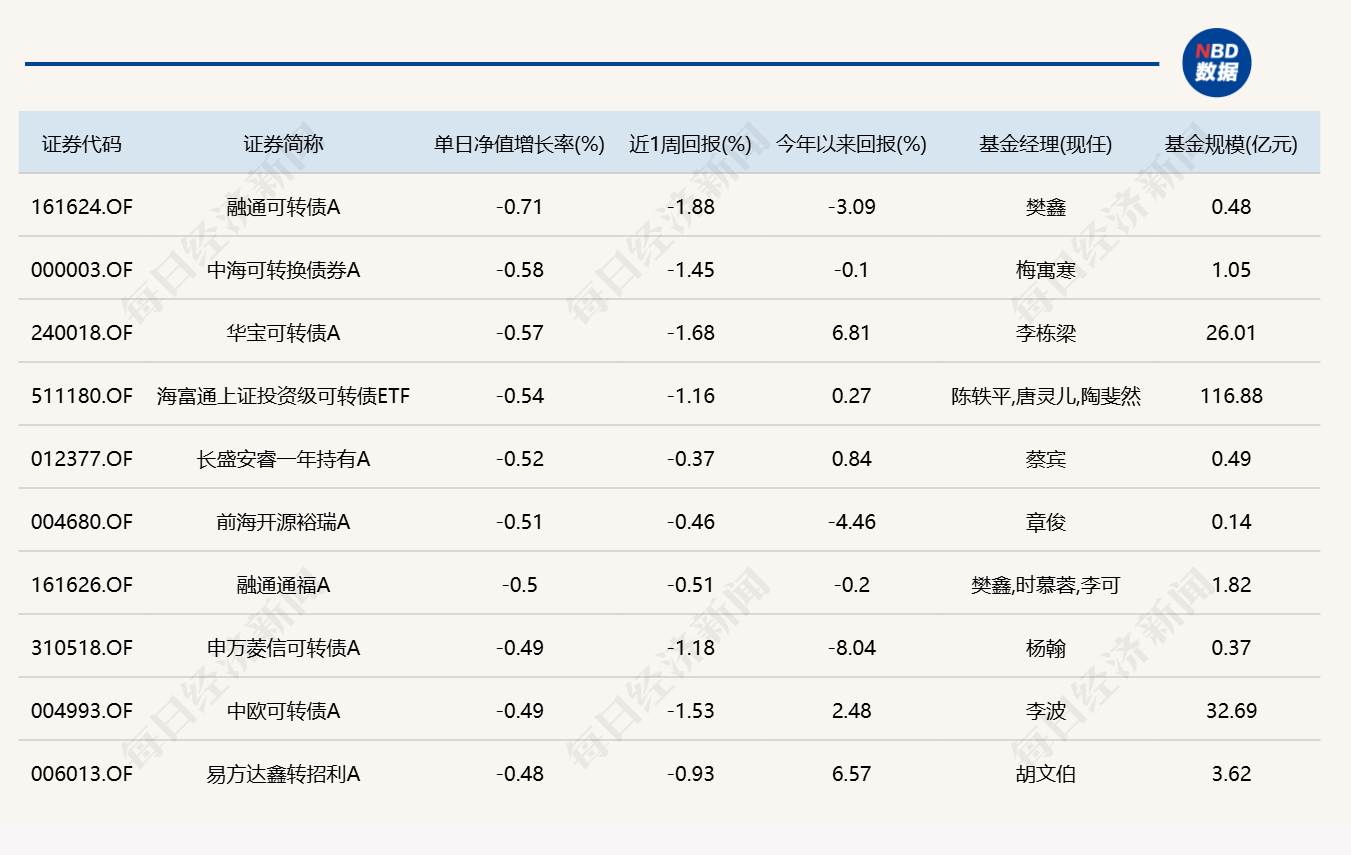
Task: Click fund manager 杨翰
Action: [x=1046, y=648]
